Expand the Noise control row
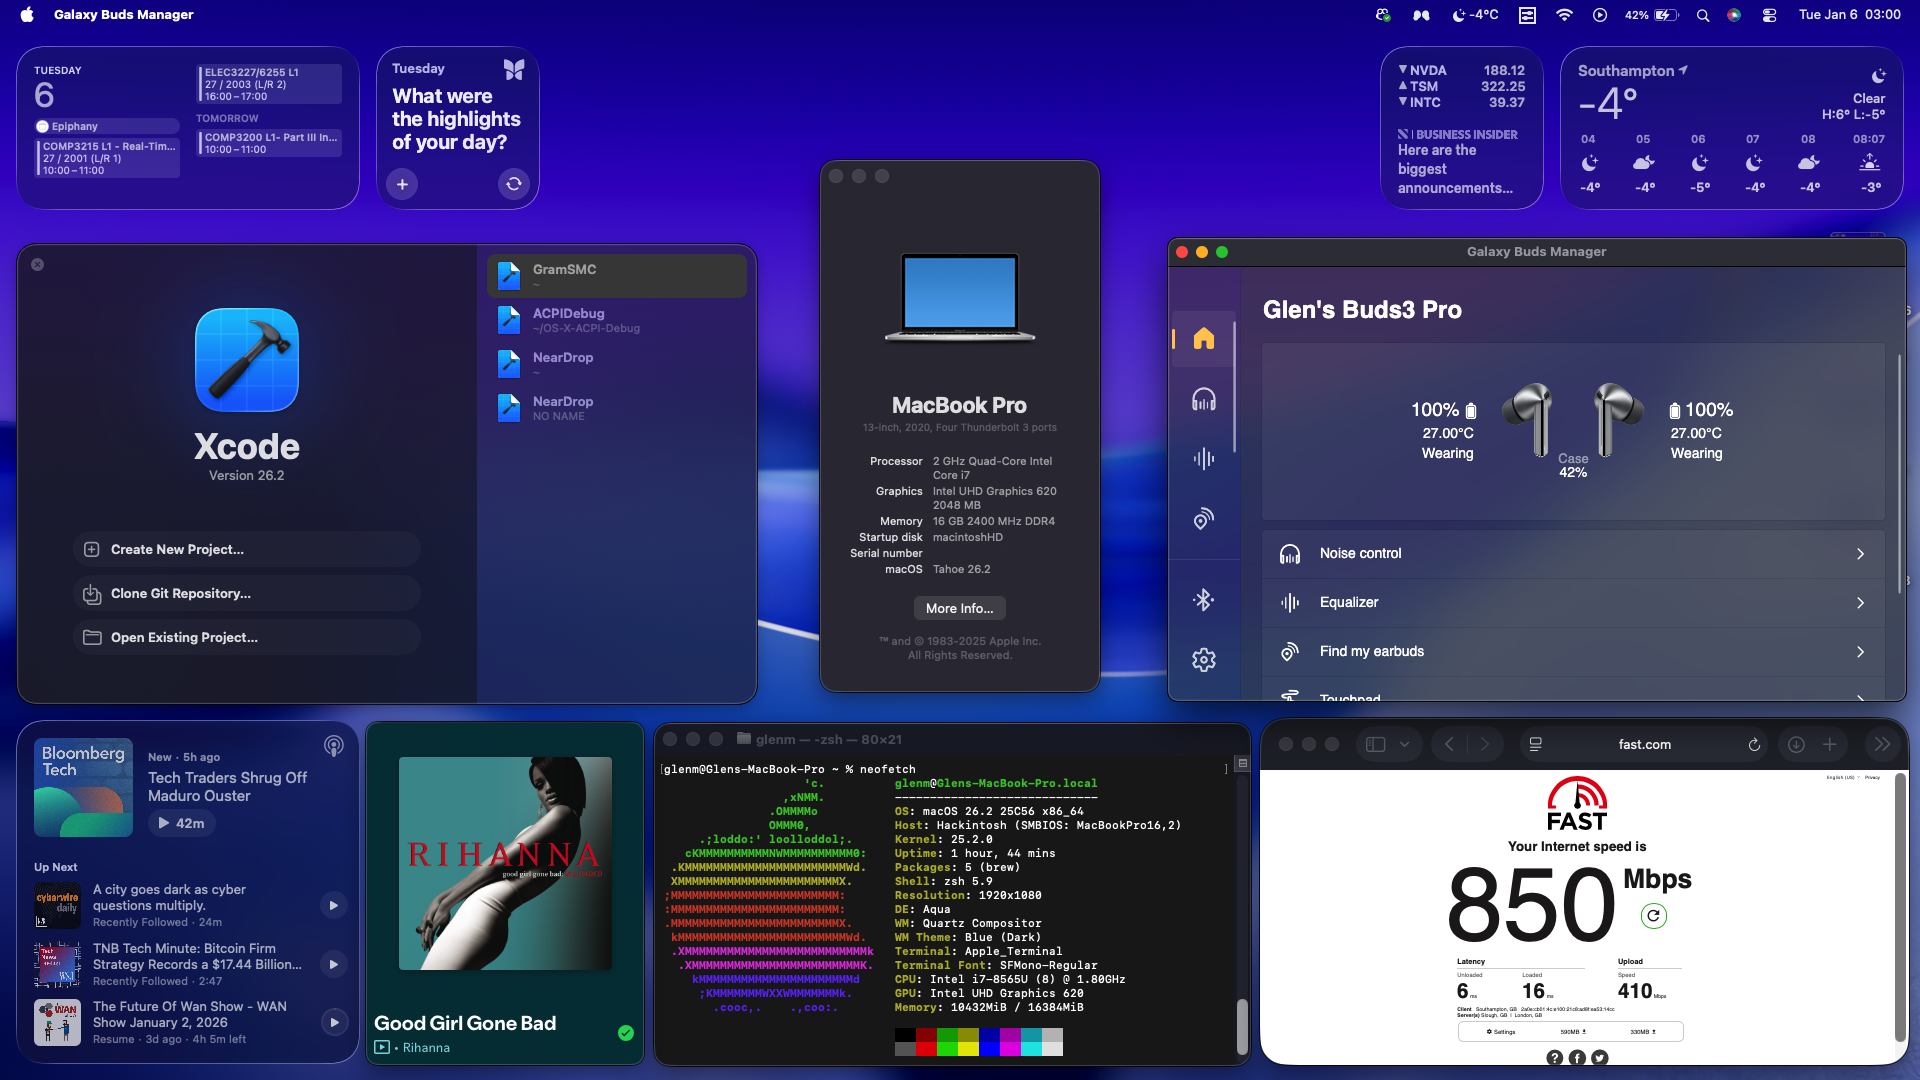 pyautogui.click(x=1573, y=554)
